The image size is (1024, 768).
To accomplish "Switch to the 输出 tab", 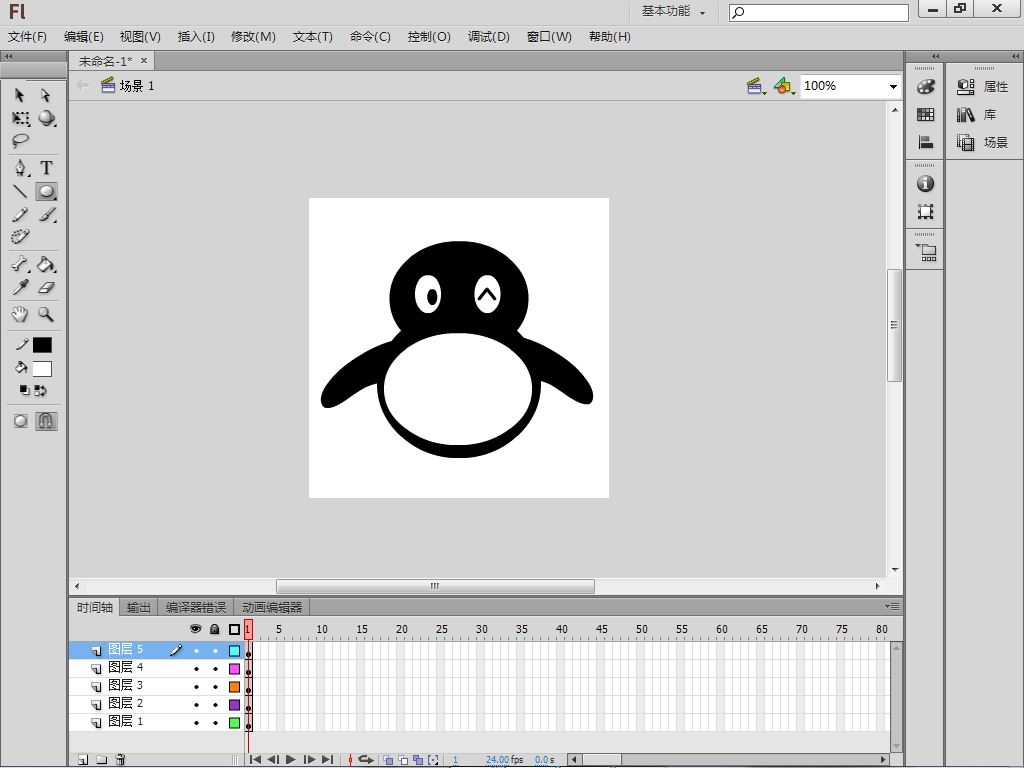I will click(x=138, y=607).
